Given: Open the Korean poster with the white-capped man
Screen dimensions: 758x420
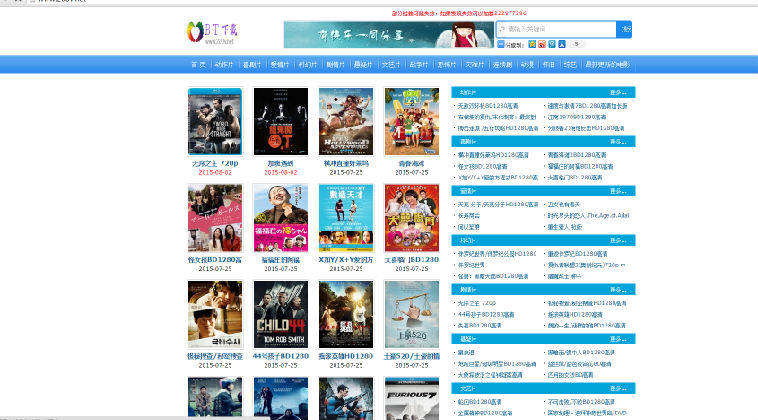Looking at the screenshot, I should point(215,314).
